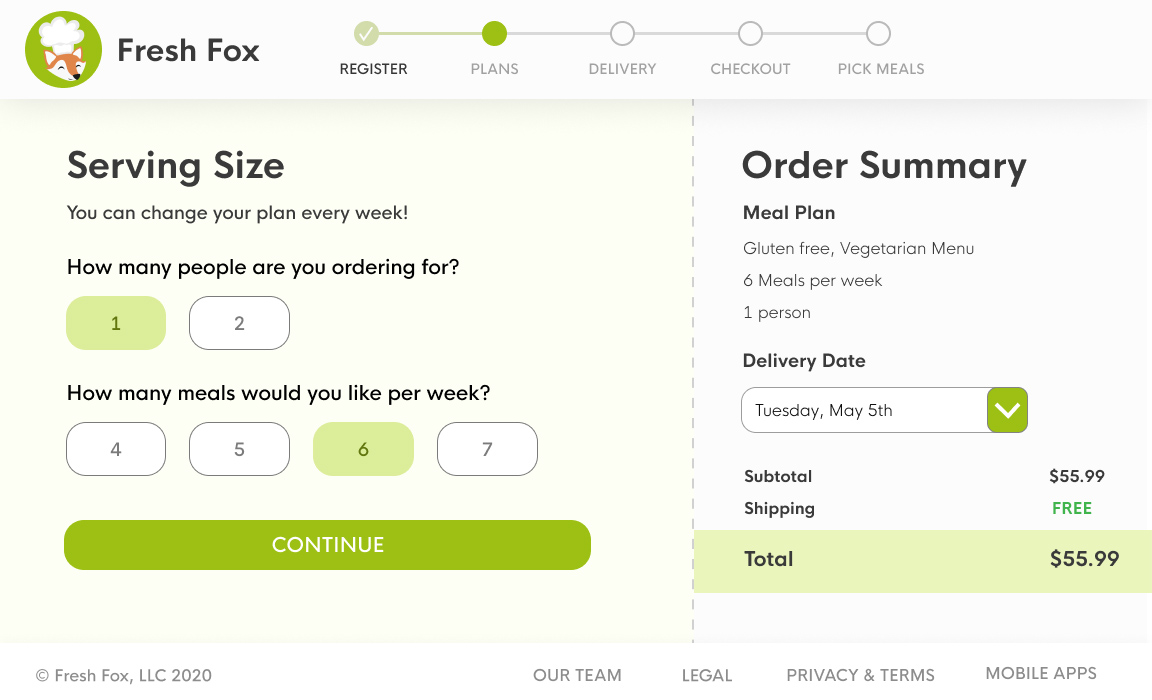Open delivery date with green chevron
Viewport: 1152px width, 700px height.
click(1007, 410)
